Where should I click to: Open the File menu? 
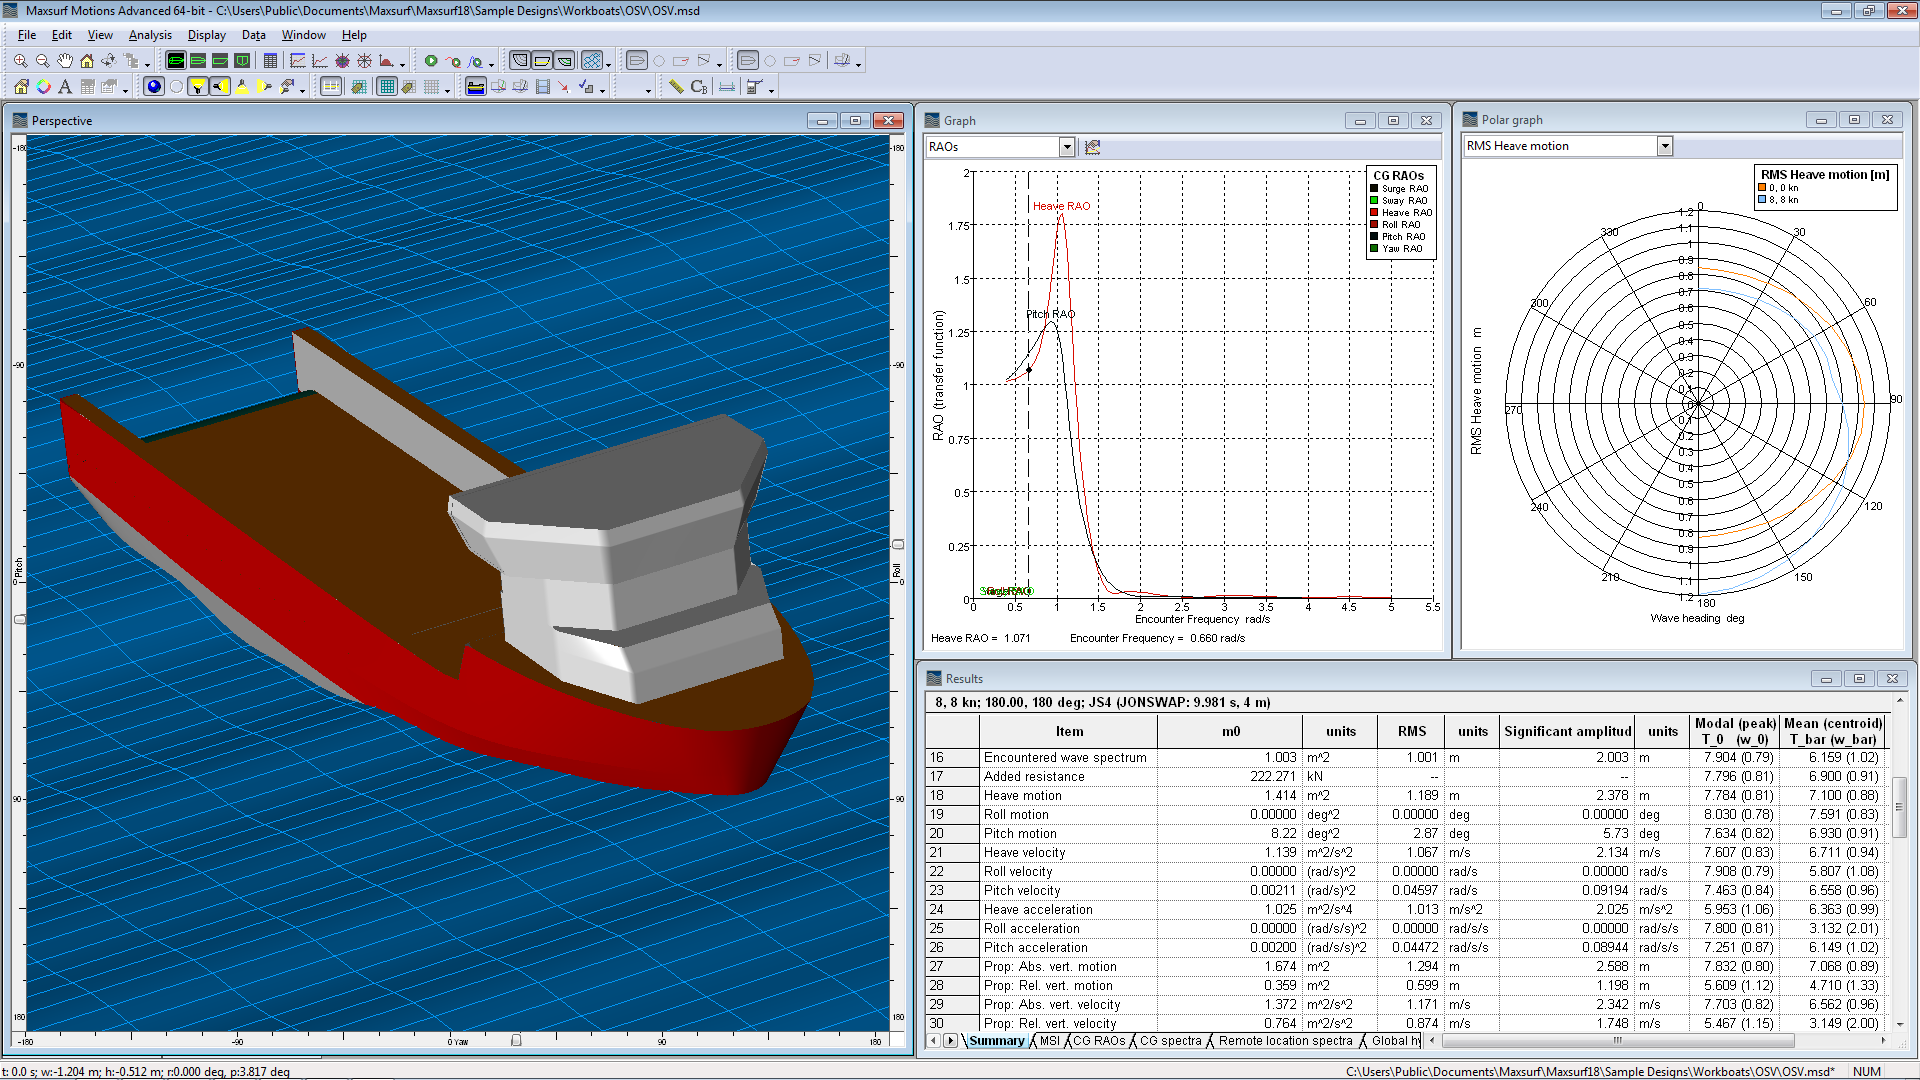[27, 35]
